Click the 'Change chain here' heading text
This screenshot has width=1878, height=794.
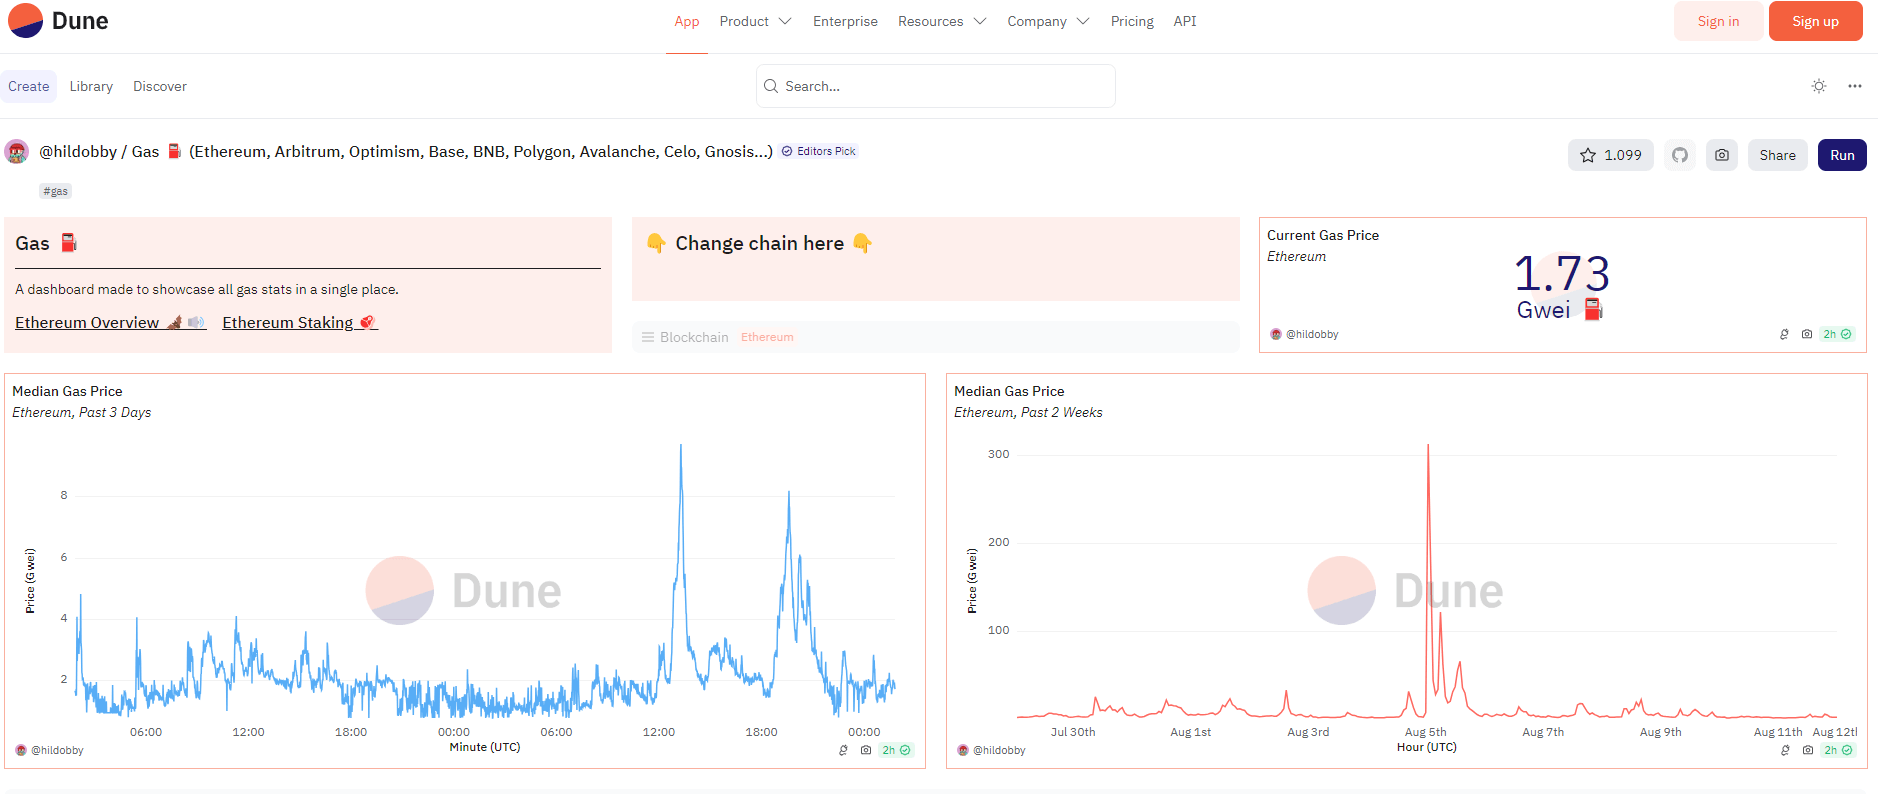click(x=759, y=243)
